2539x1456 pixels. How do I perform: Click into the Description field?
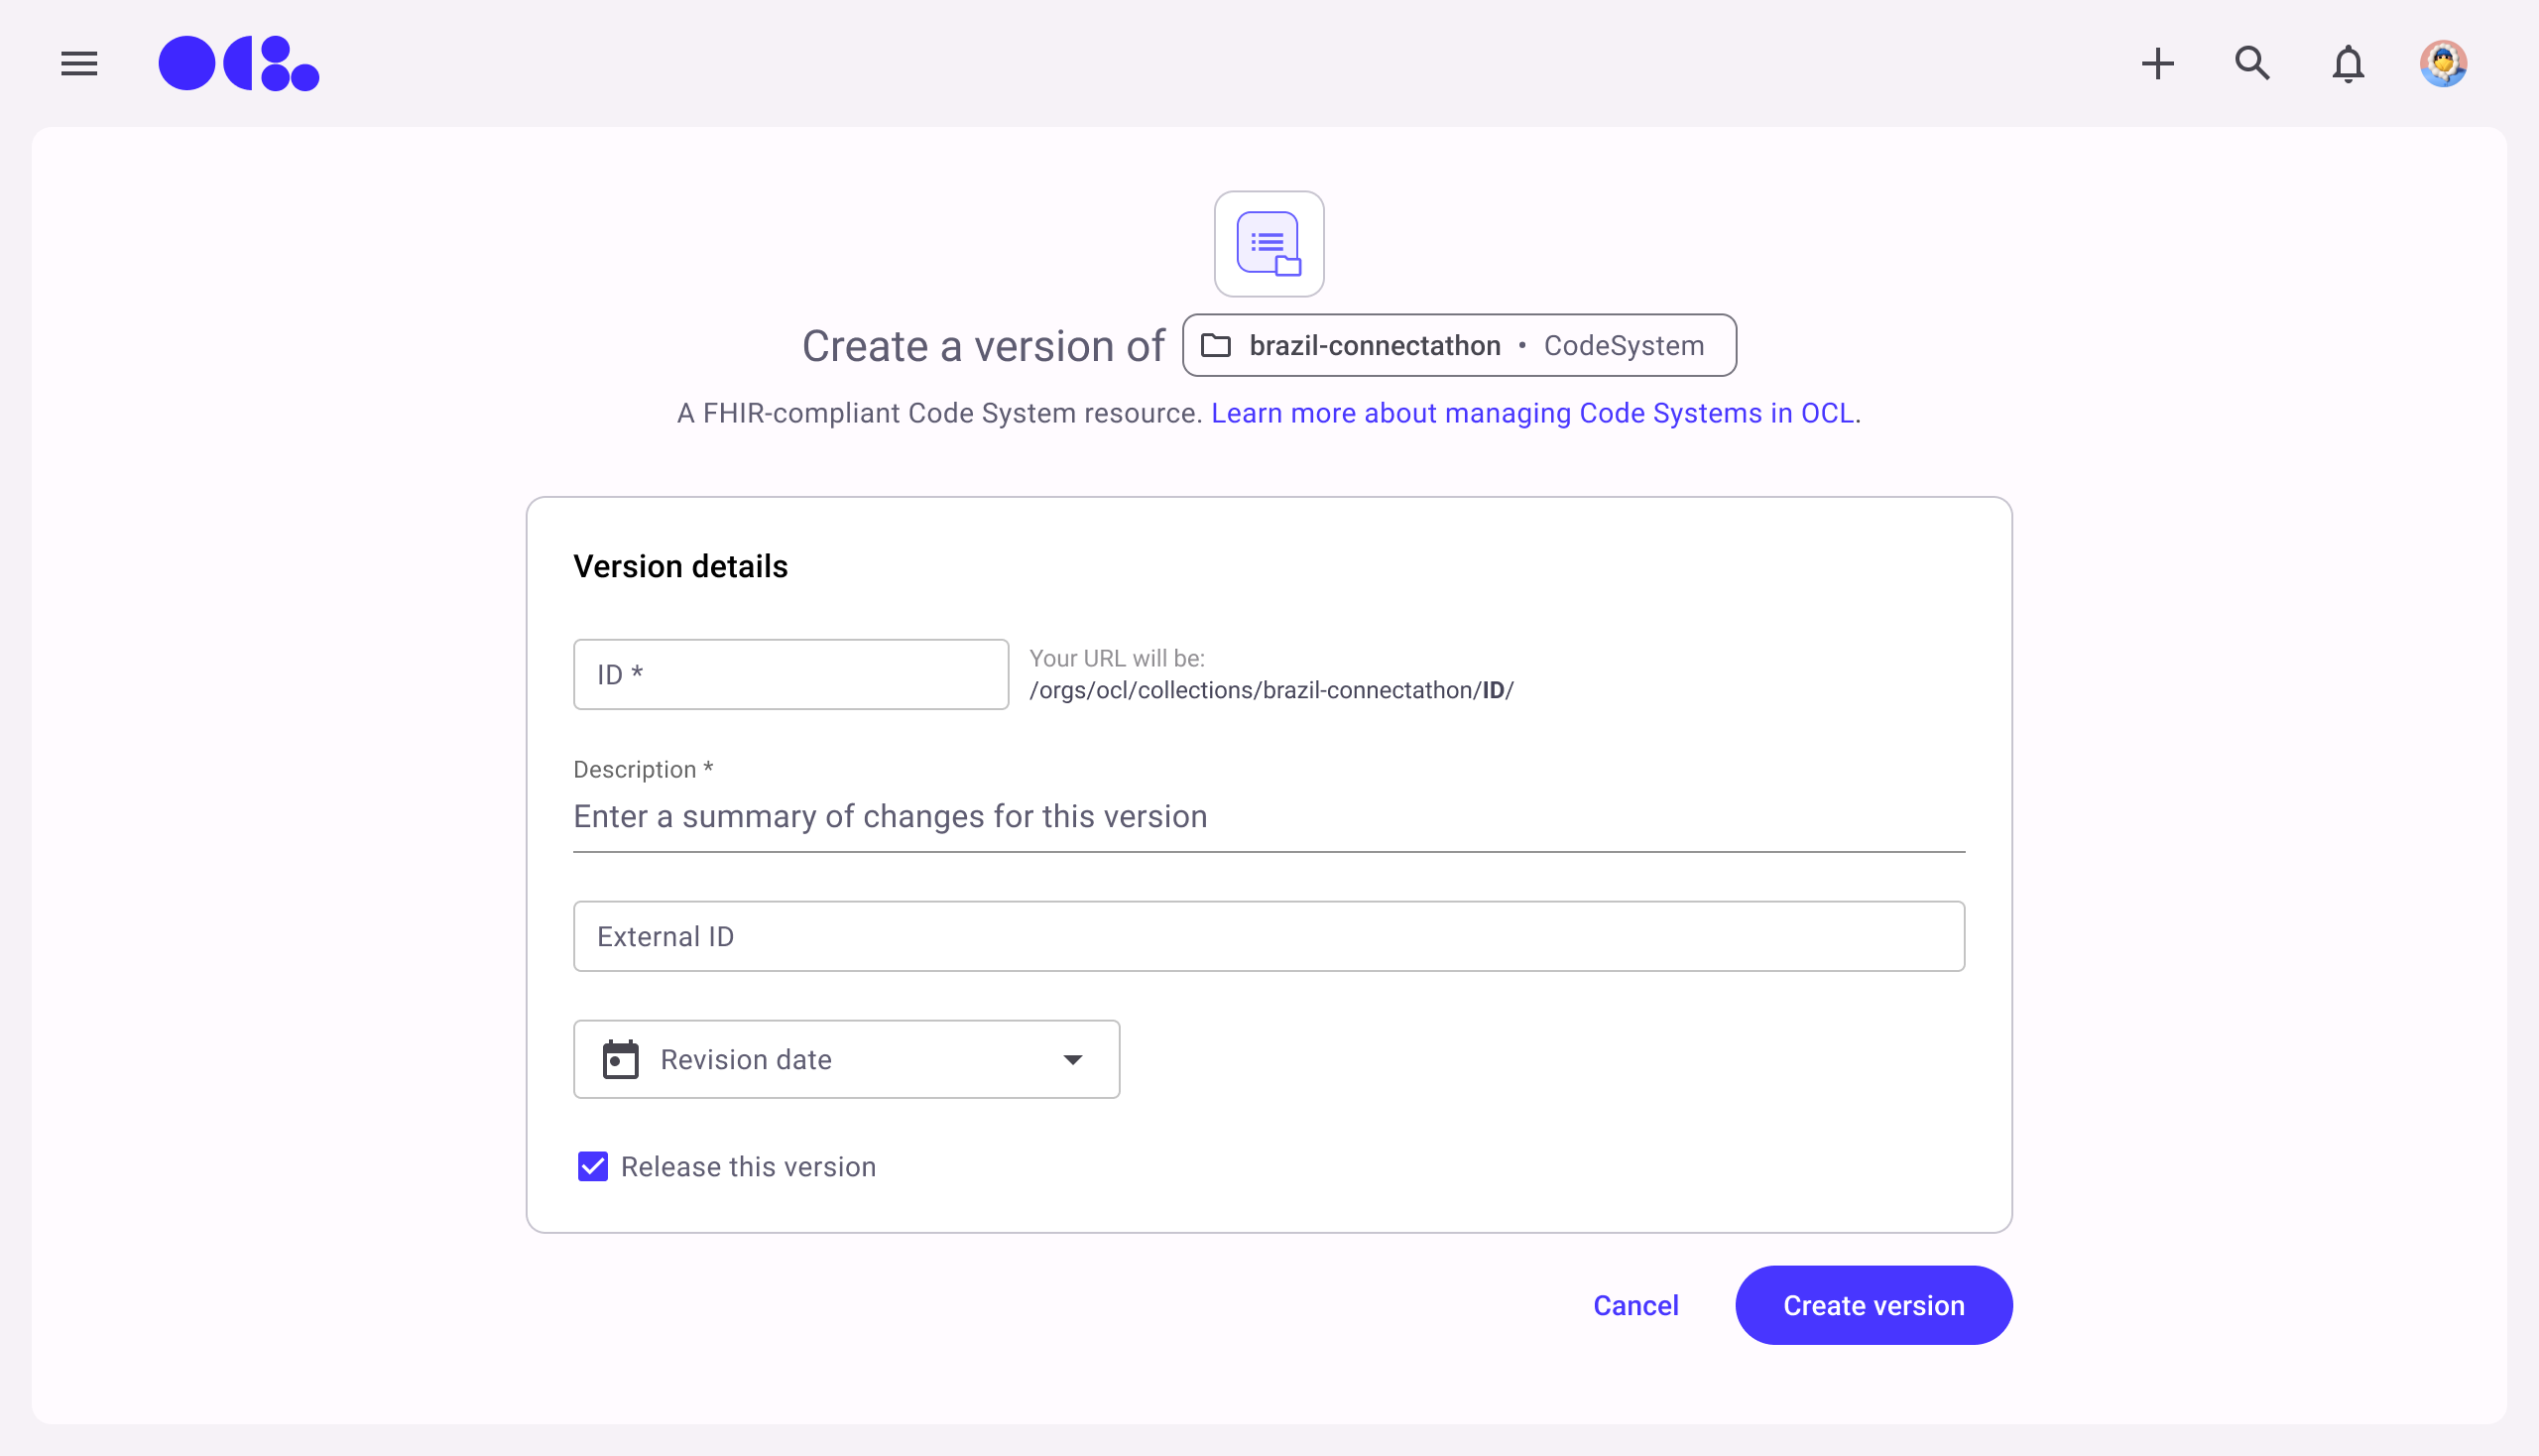coord(1268,817)
